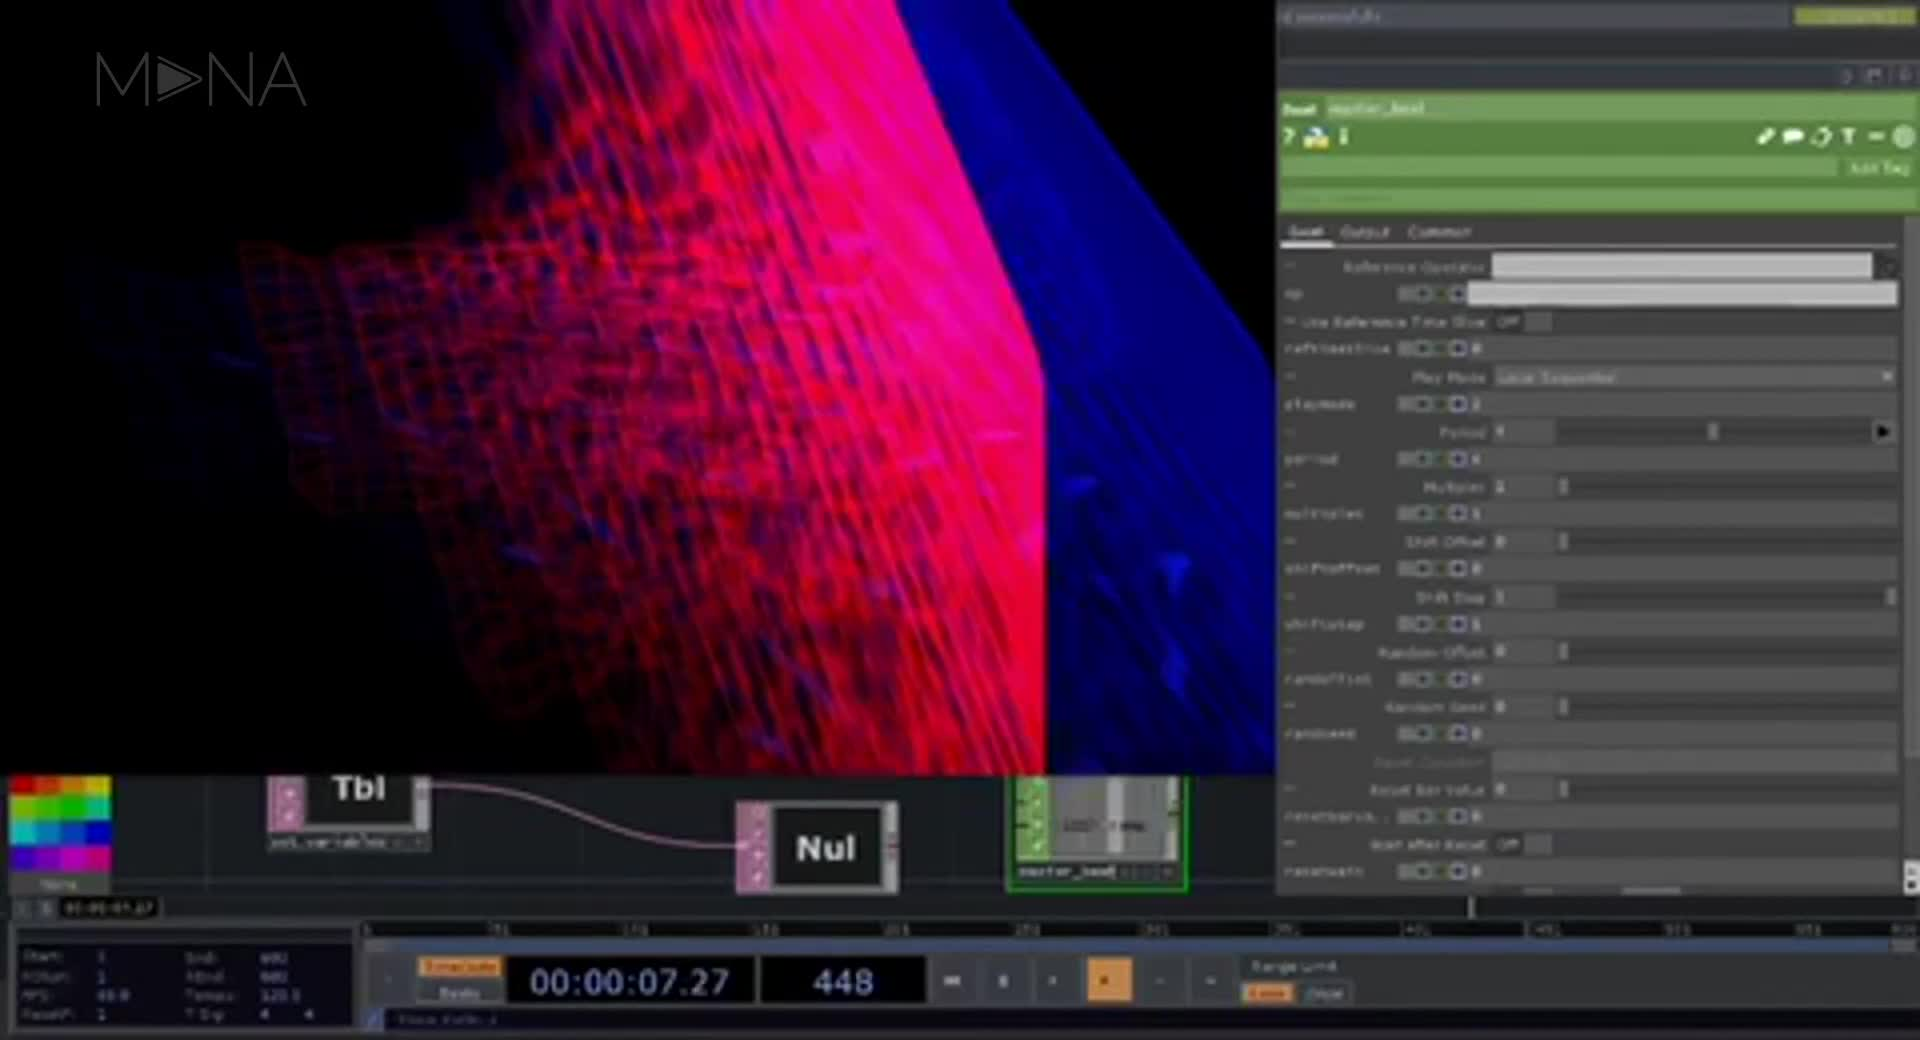This screenshot has width=1920, height=1040.
Task: Click the round circle icon in green header
Action: coord(1903,137)
